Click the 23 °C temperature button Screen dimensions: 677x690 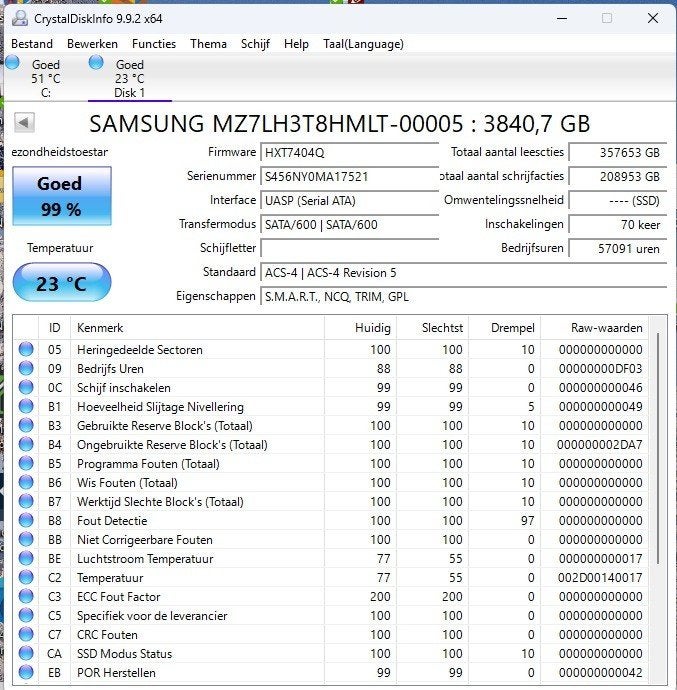click(62, 283)
